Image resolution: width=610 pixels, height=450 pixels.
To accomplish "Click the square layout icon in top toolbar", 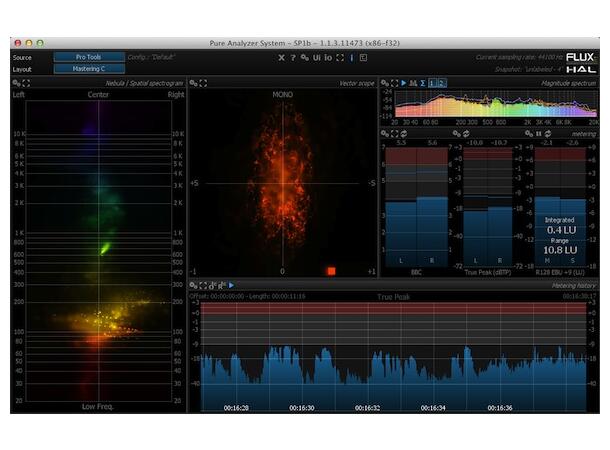I will (363, 58).
